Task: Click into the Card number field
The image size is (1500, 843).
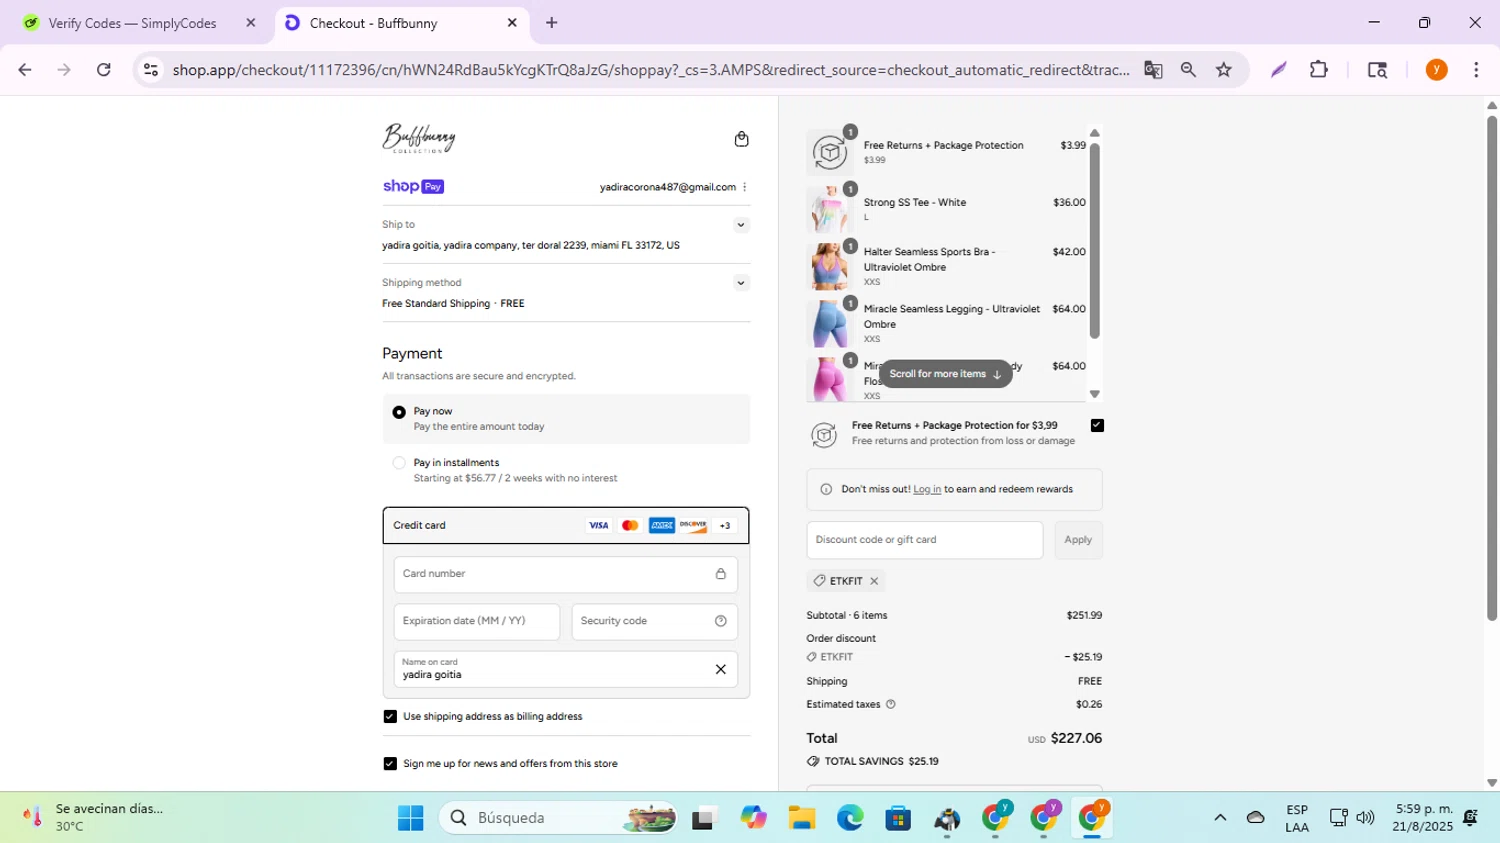Action: (566, 575)
